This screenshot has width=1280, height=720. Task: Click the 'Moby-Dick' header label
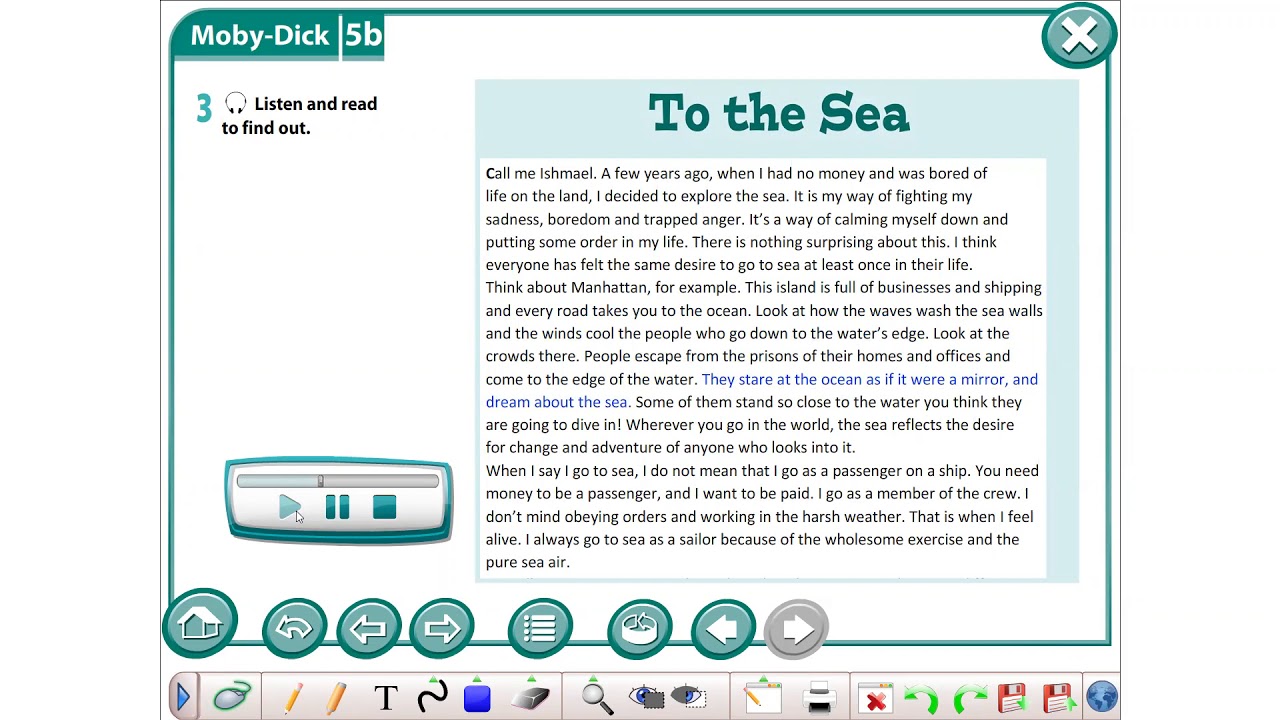260,36
